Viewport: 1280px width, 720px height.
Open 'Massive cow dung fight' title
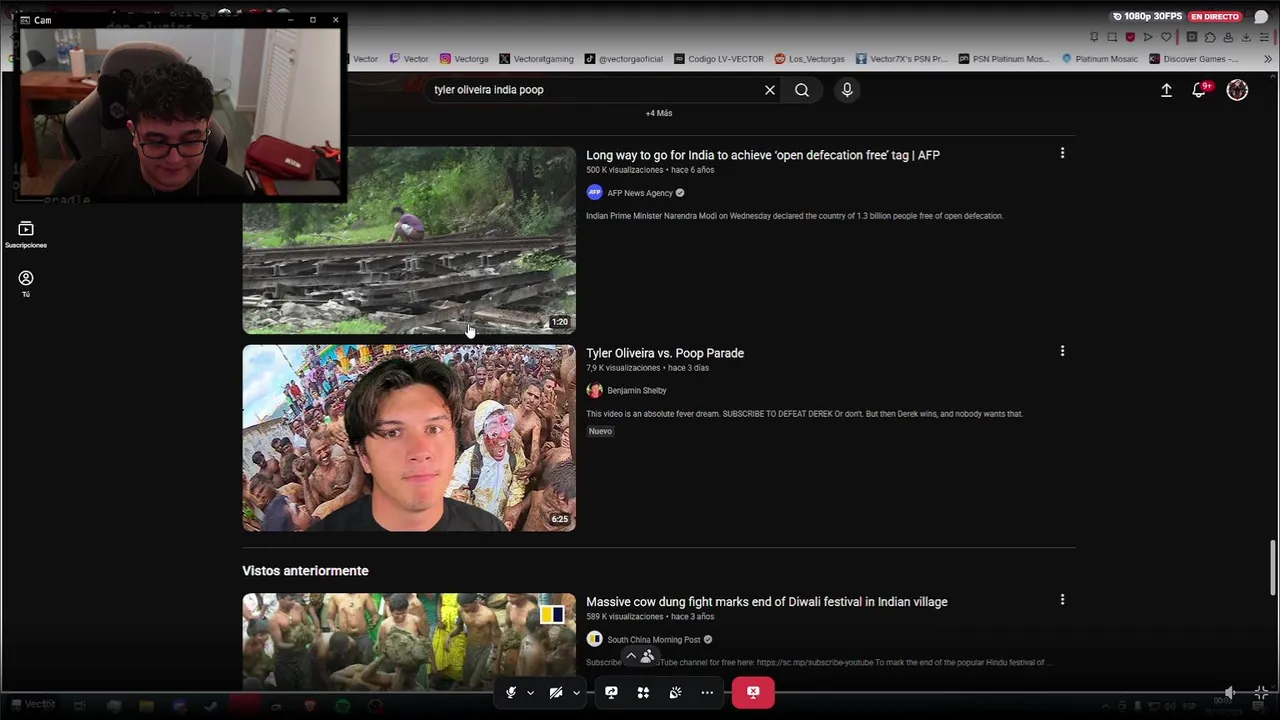[767, 602]
